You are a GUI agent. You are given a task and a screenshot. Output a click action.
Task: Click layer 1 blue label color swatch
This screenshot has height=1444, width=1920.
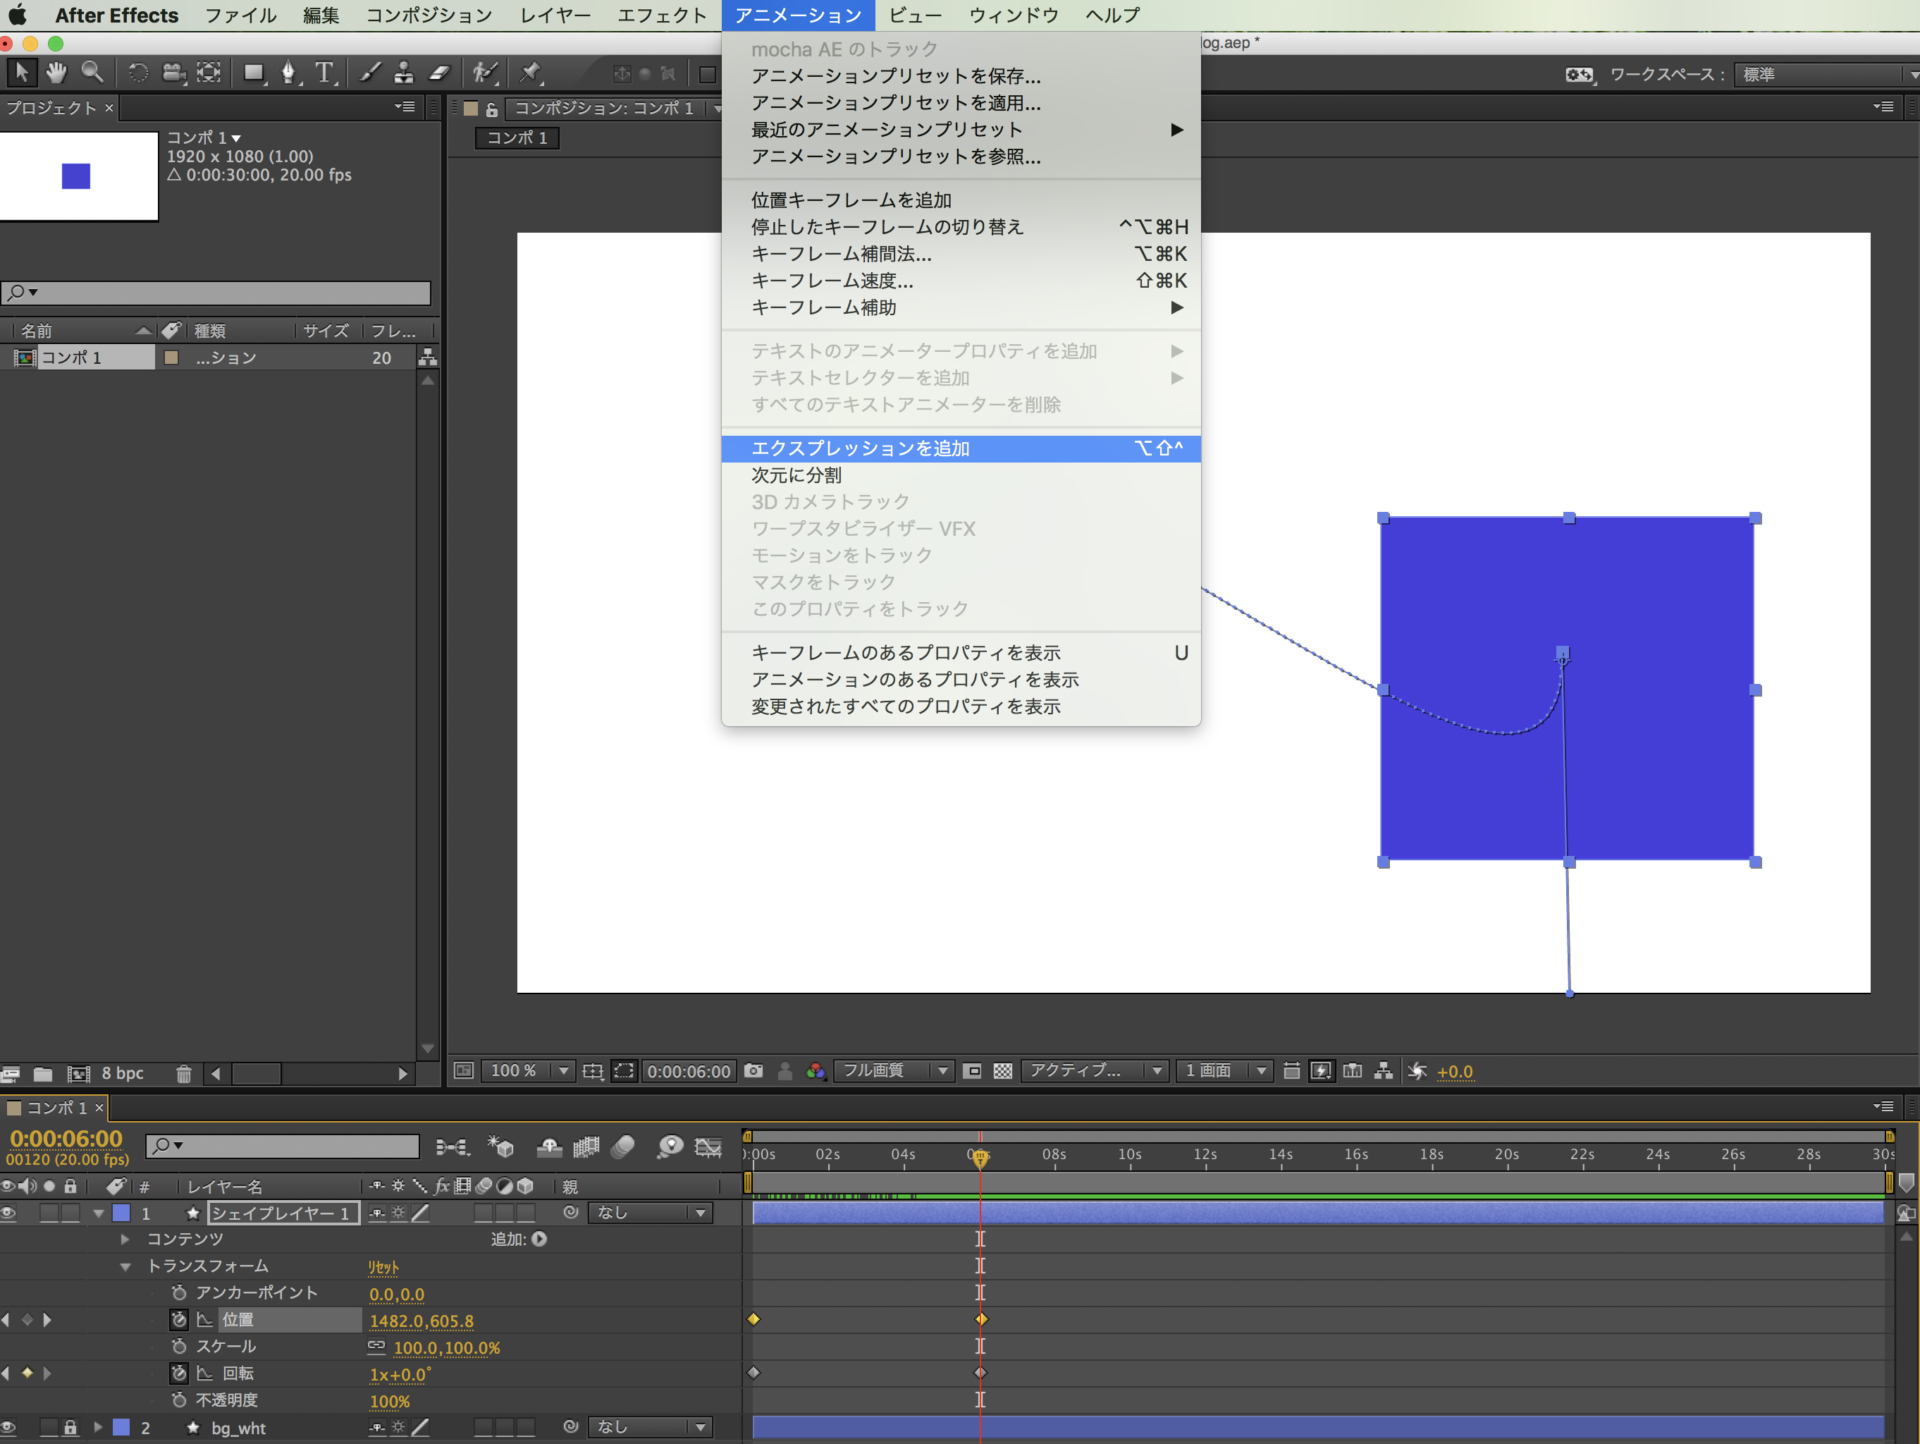(x=121, y=1213)
